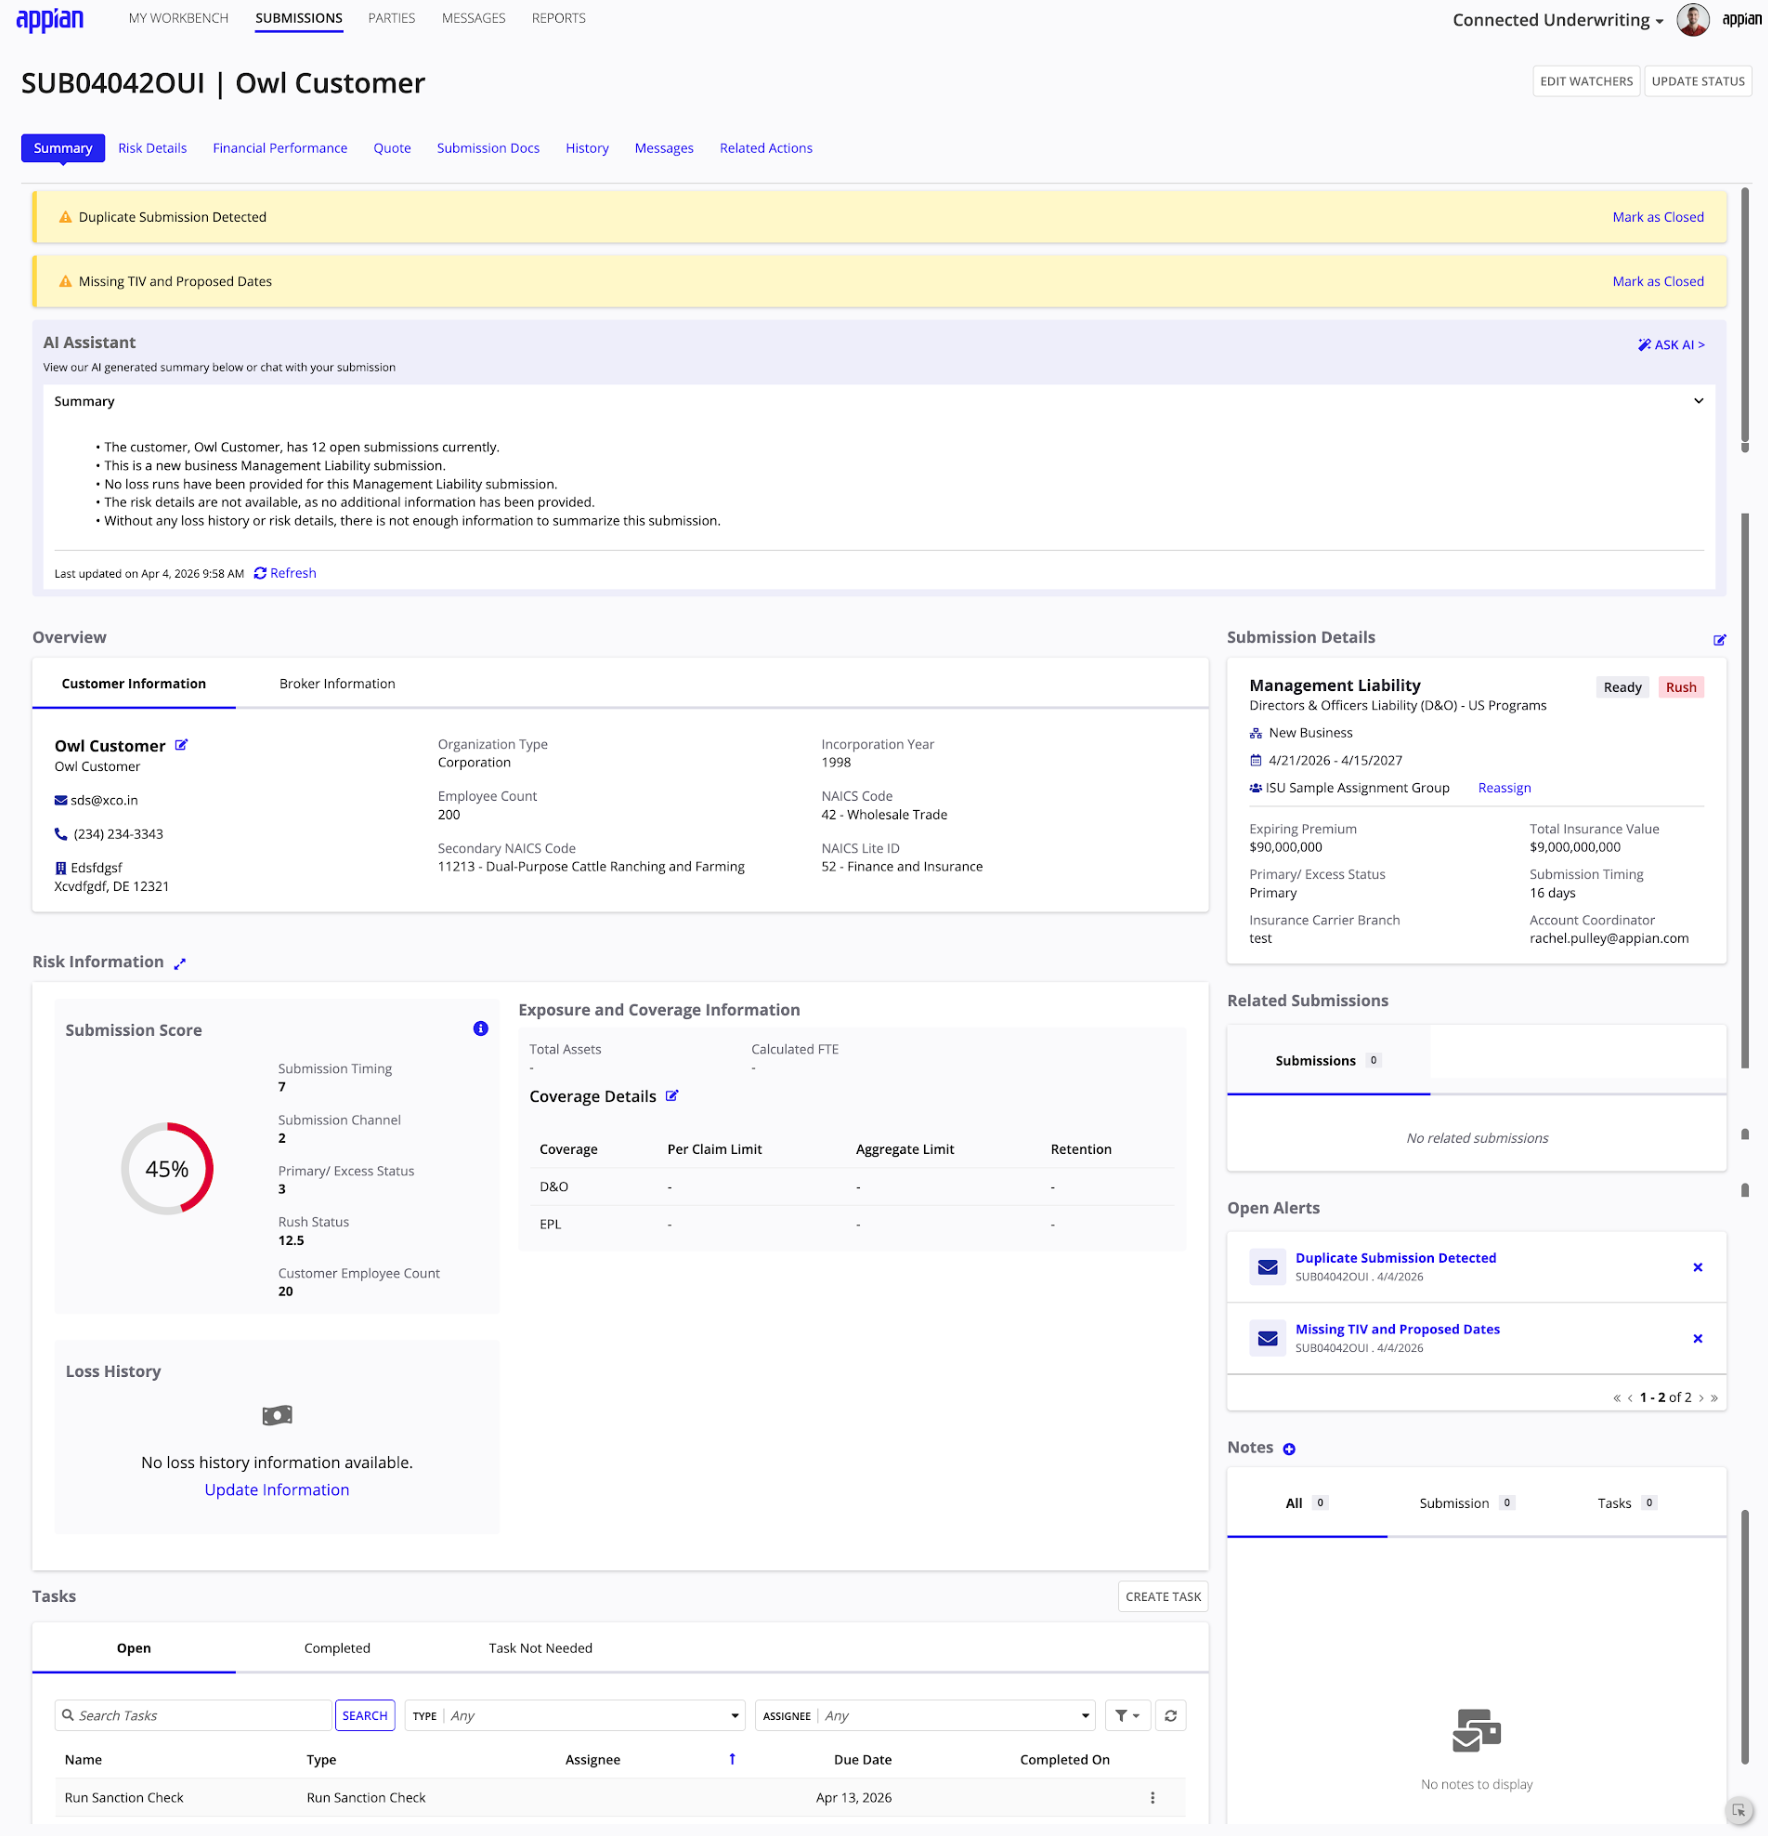Go to the Reports menu

coord(558,18)
